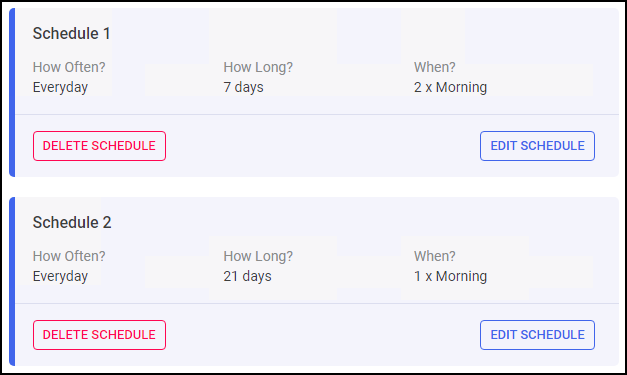The width and height of the screenshot is (627, 375).
Task: Edit Schedule 1 settings
Action: [537, 146]
